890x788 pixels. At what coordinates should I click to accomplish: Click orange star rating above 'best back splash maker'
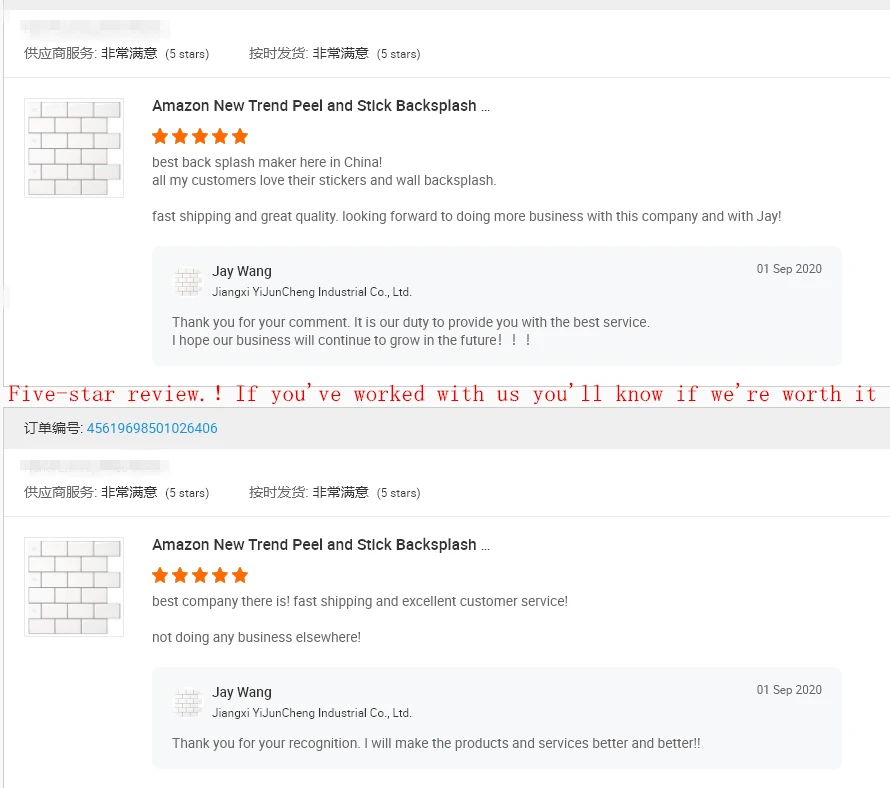200,136
